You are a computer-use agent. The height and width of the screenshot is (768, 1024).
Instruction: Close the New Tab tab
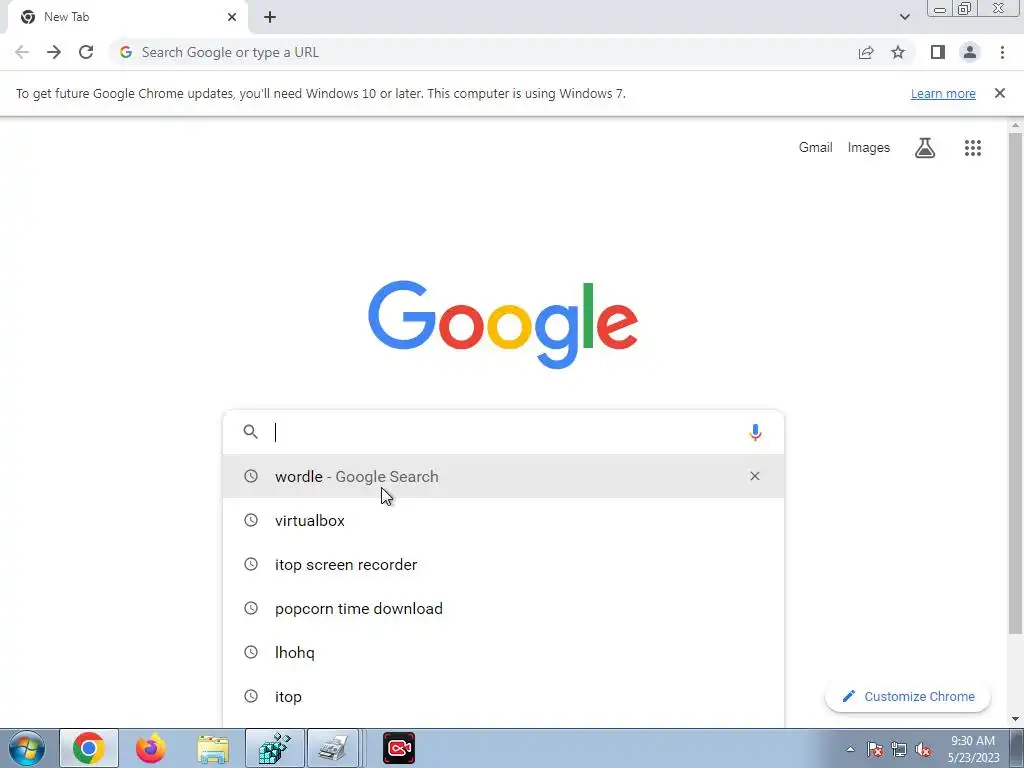[232, 17]
